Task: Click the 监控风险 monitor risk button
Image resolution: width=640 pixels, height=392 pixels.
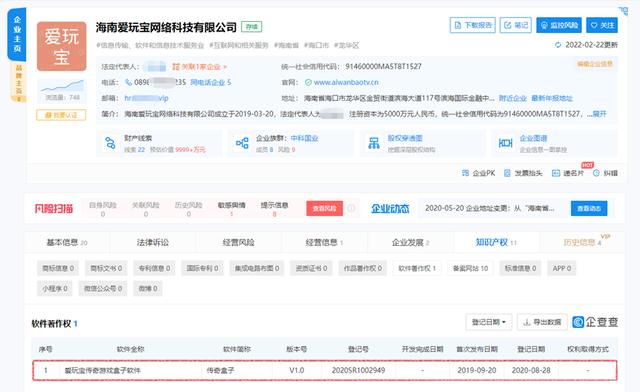Action: point(559,25)
